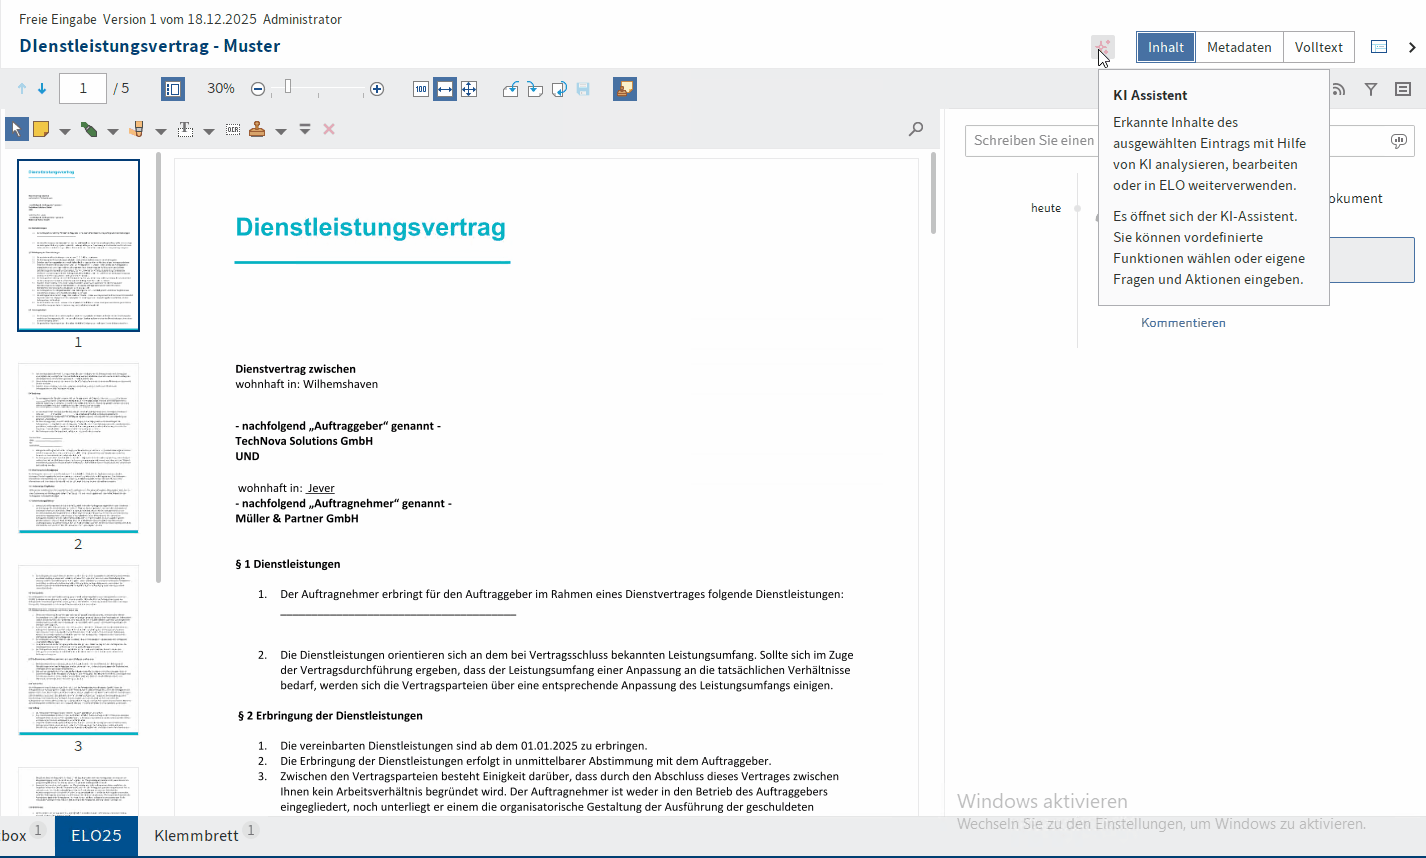Select the yellow sticky note annotation tool
This screenshot has width=1426, height=858.
click(x=41, y=130)
